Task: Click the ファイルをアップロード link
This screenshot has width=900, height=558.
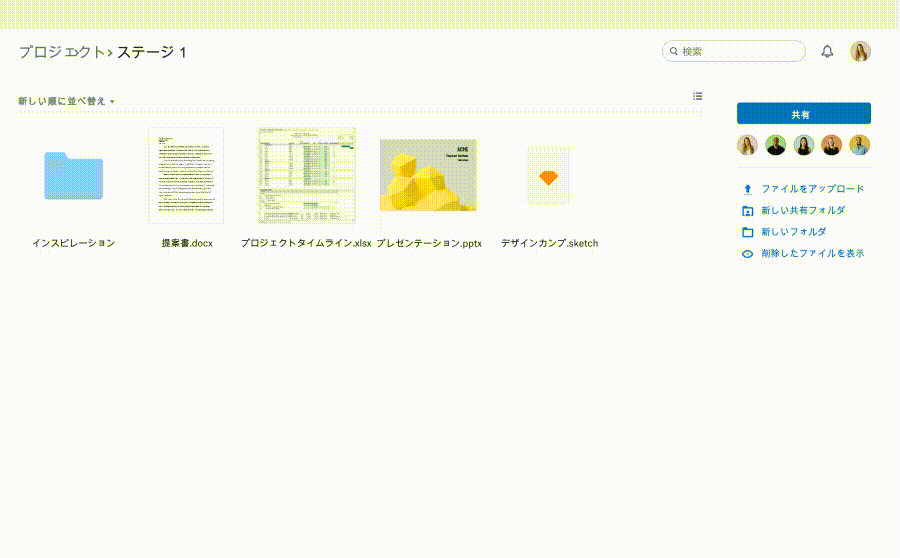Action: tap(812, 189)
